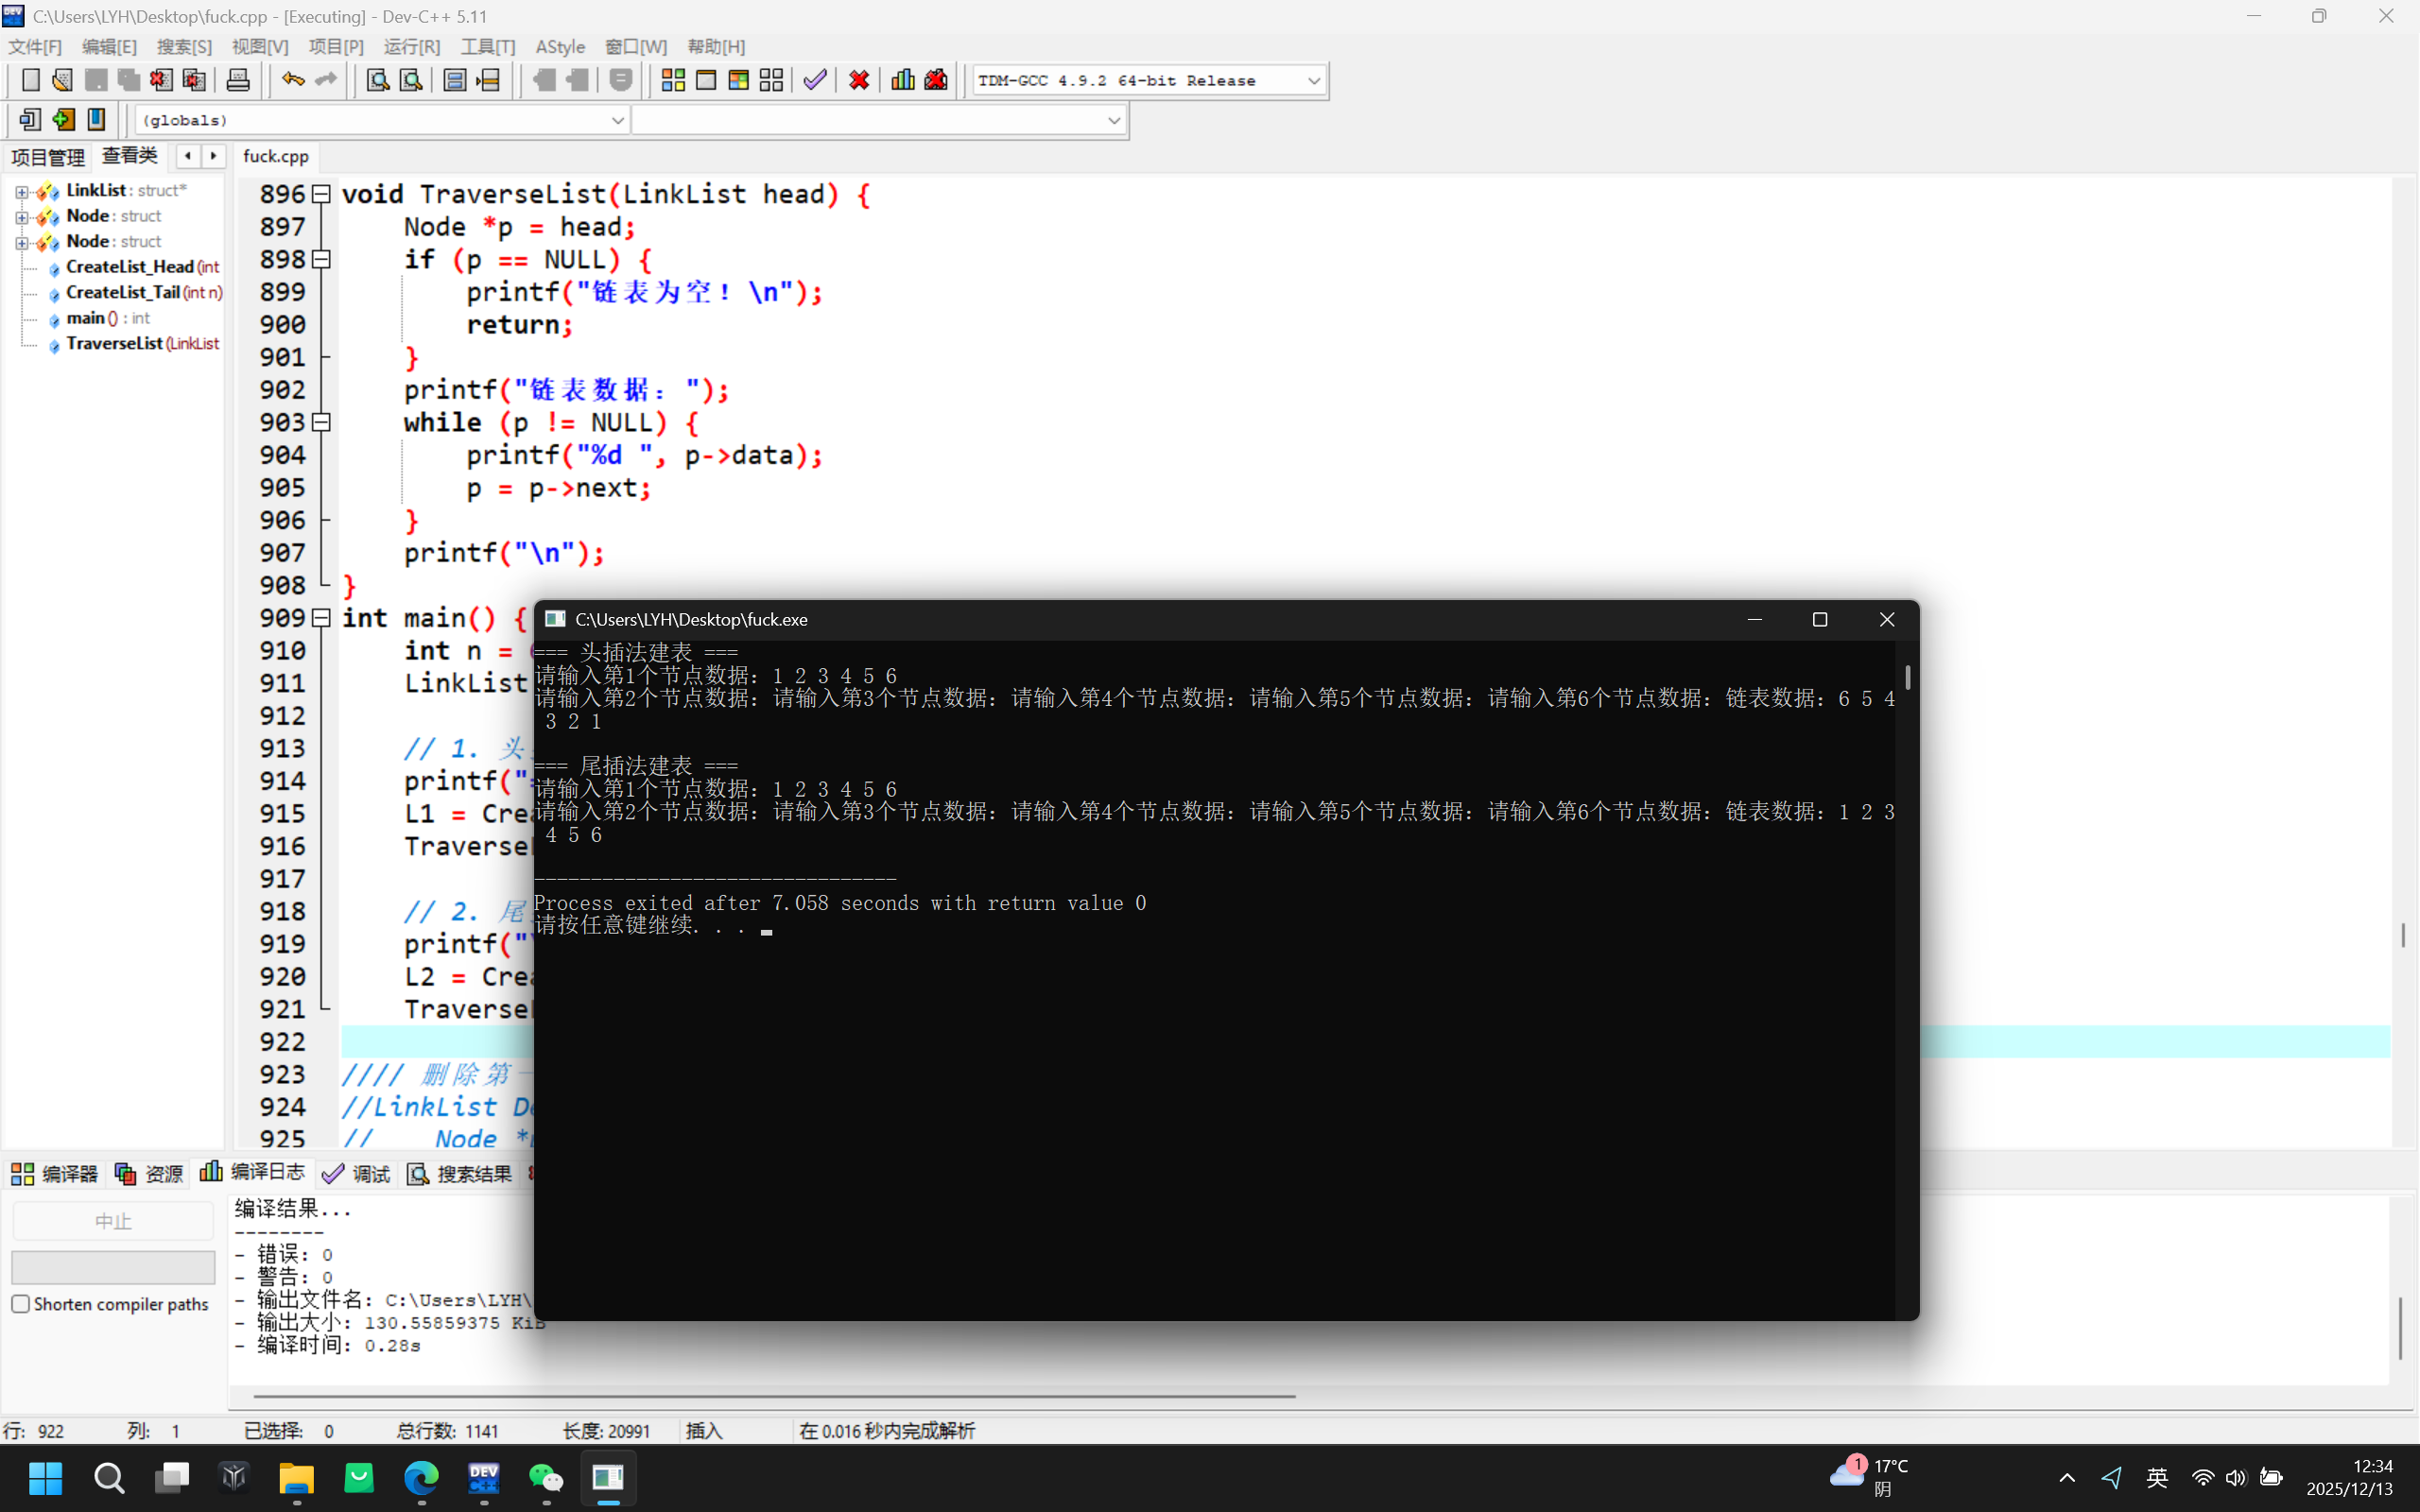2420x1512 pixels.
Task: Click the console window's vertical scrollbar
Action: tap(1908, 677)
